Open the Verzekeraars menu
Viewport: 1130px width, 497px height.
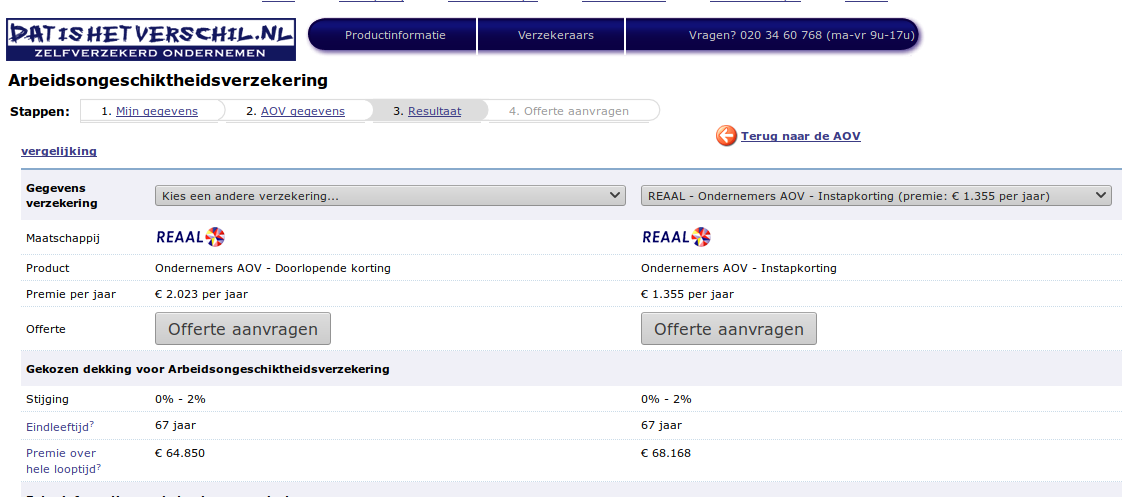[556, 35]
